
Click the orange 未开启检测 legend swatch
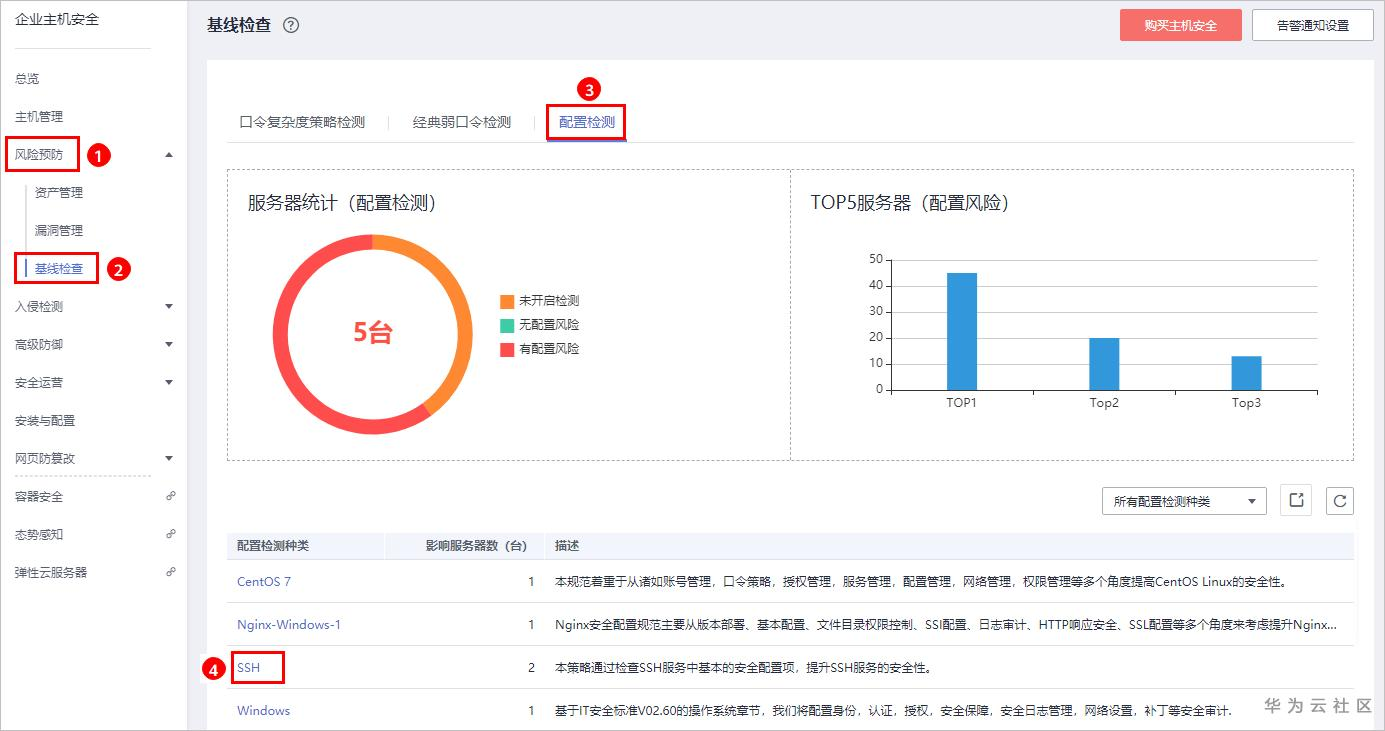[507, 301]
